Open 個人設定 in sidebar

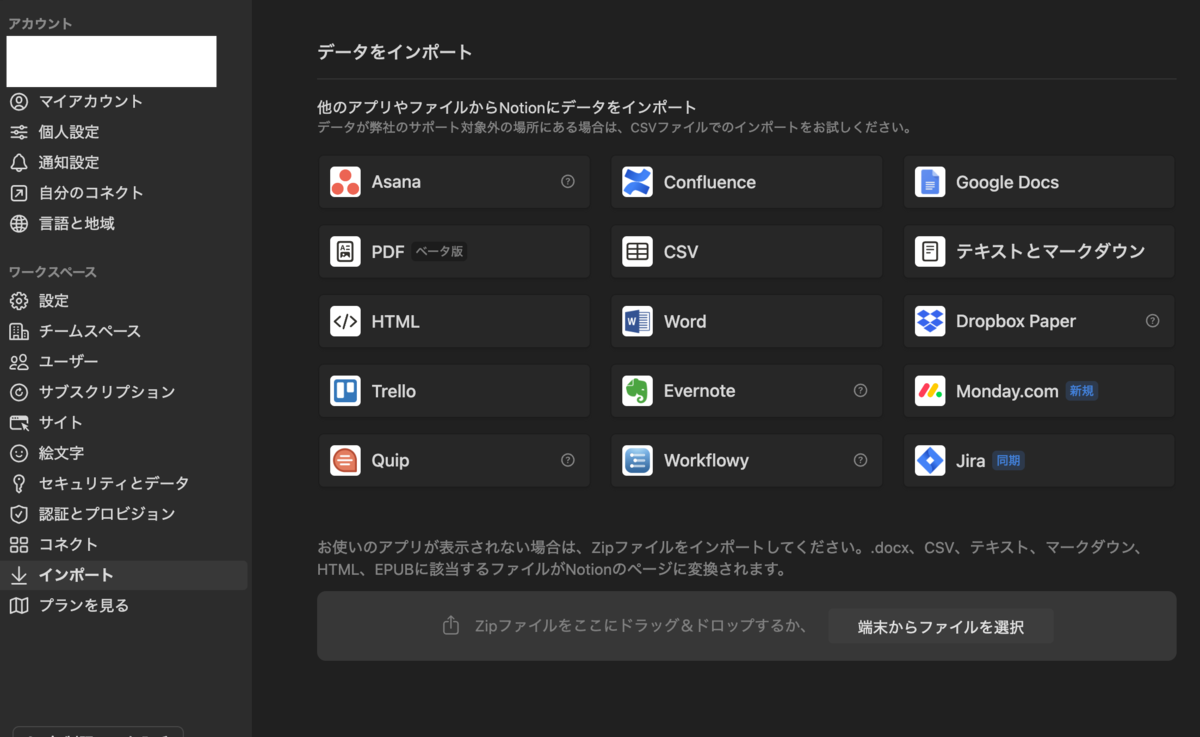[x=124, y=132]
